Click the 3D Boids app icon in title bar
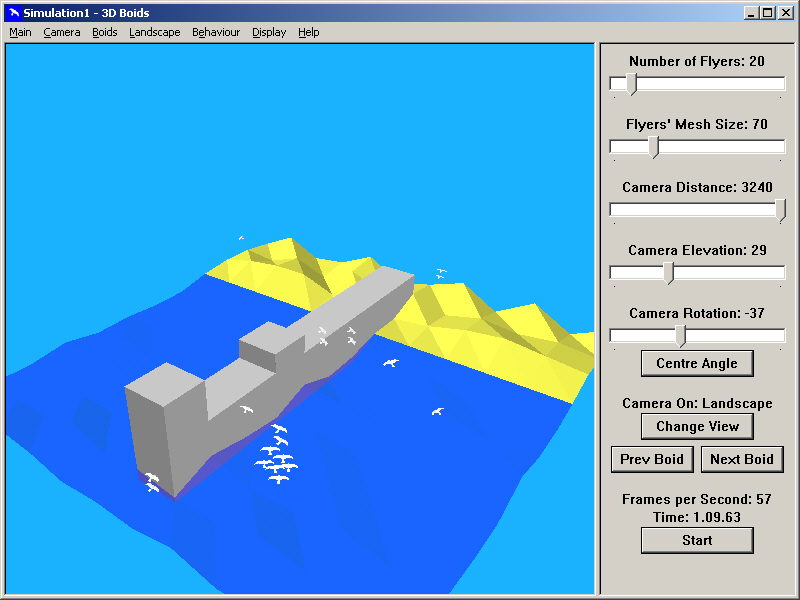 [14, 13]
